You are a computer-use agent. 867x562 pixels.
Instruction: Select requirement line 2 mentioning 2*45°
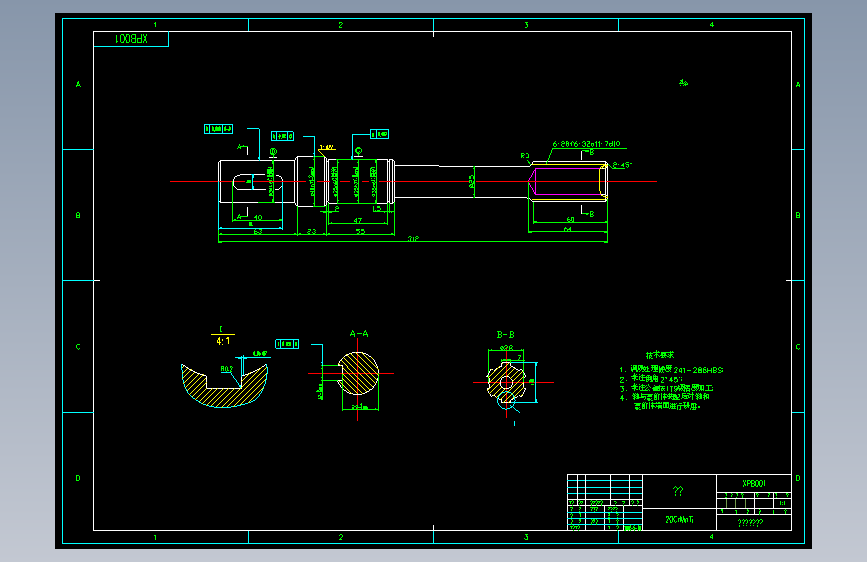coord(651,379)
